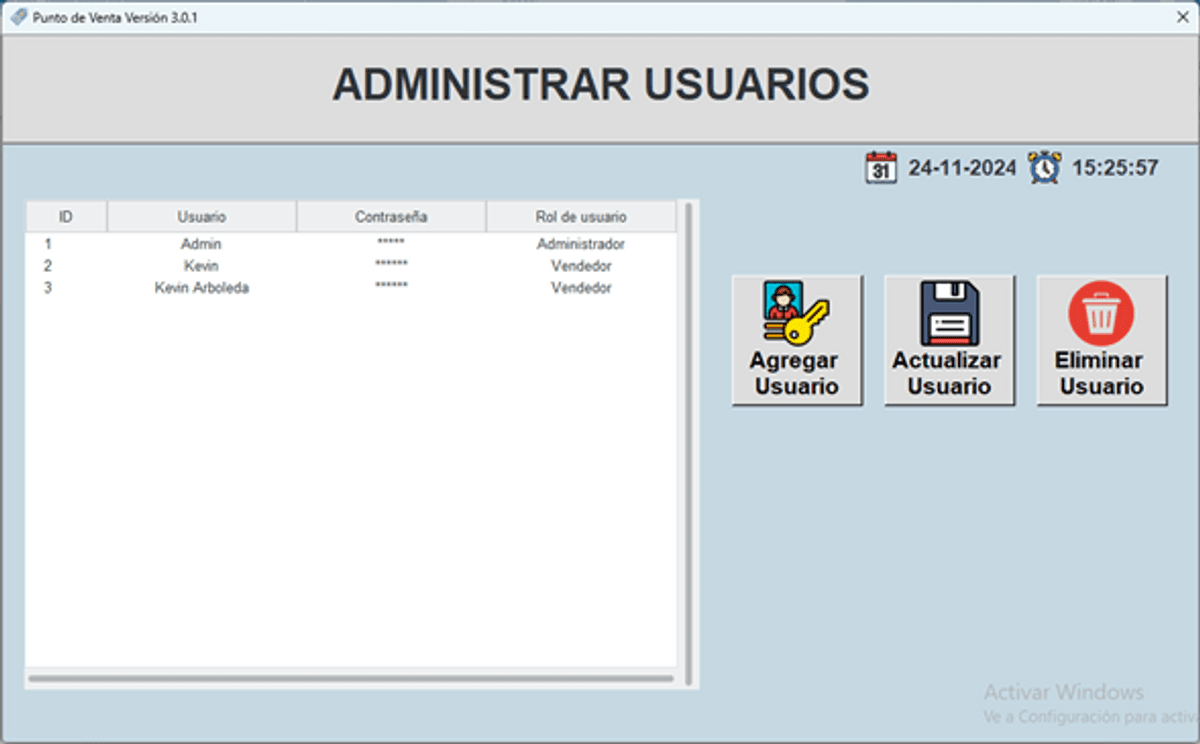The width and height of the screenshot is (1200, 744).
Task: Click the calendar icon beside the date
Action: tap(881, 167)
